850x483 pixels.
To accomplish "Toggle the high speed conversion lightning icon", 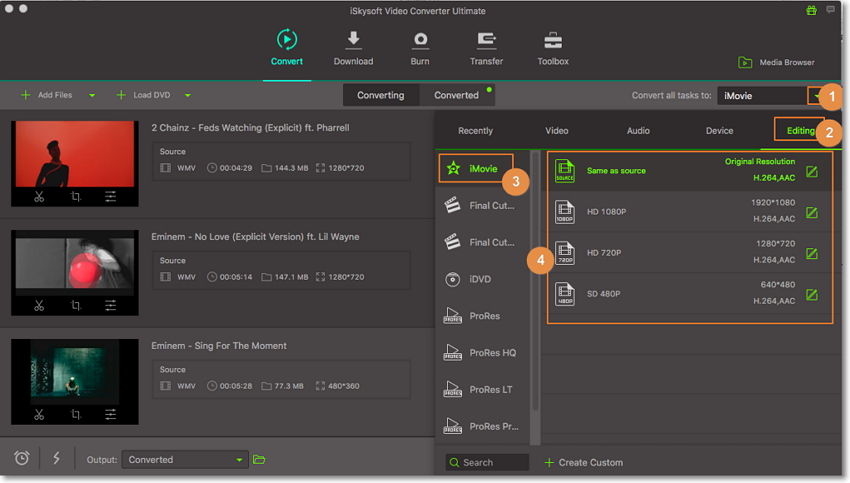I will pyautogui.click(x=56, y=459).
